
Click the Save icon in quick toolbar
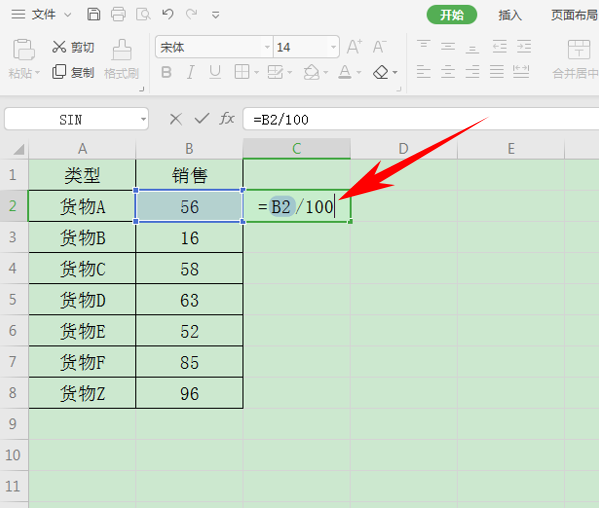(x=94, y=15)
